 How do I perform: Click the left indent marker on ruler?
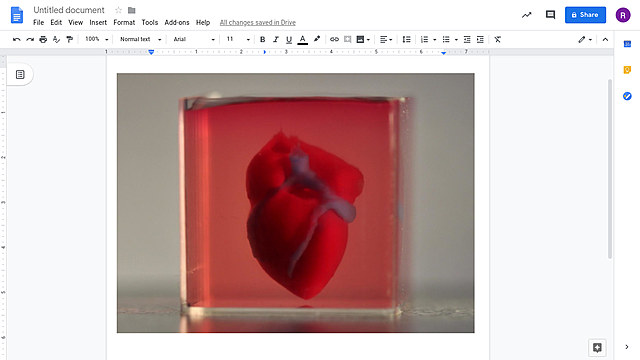(151, 52)
